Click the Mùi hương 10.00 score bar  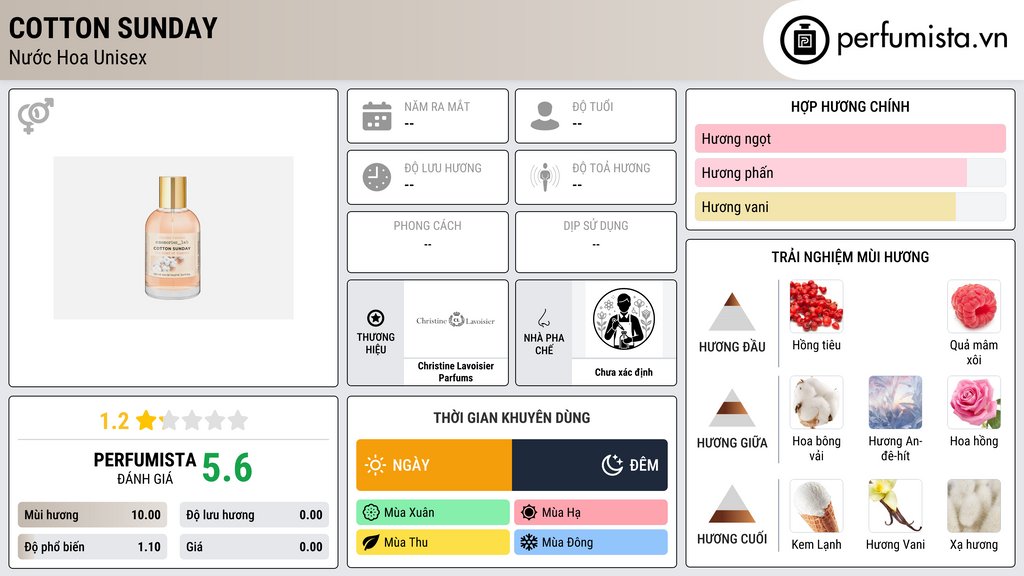pyautogui.click(x=93, y=515)
